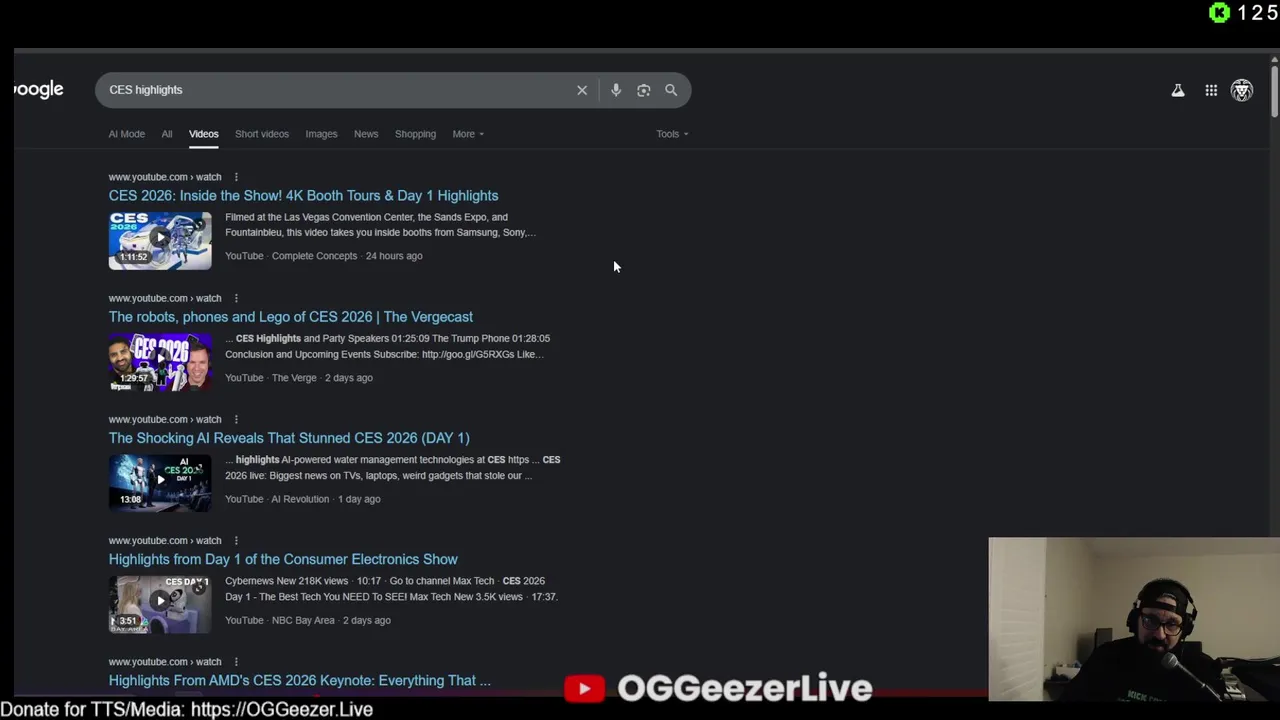1280x720 pixels.
Task: Open the Google apps grid
Action: click(1211, 90)
